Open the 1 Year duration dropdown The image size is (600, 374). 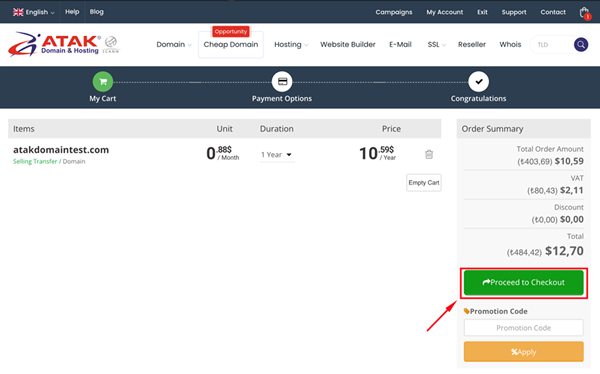(x=277, y=155)
